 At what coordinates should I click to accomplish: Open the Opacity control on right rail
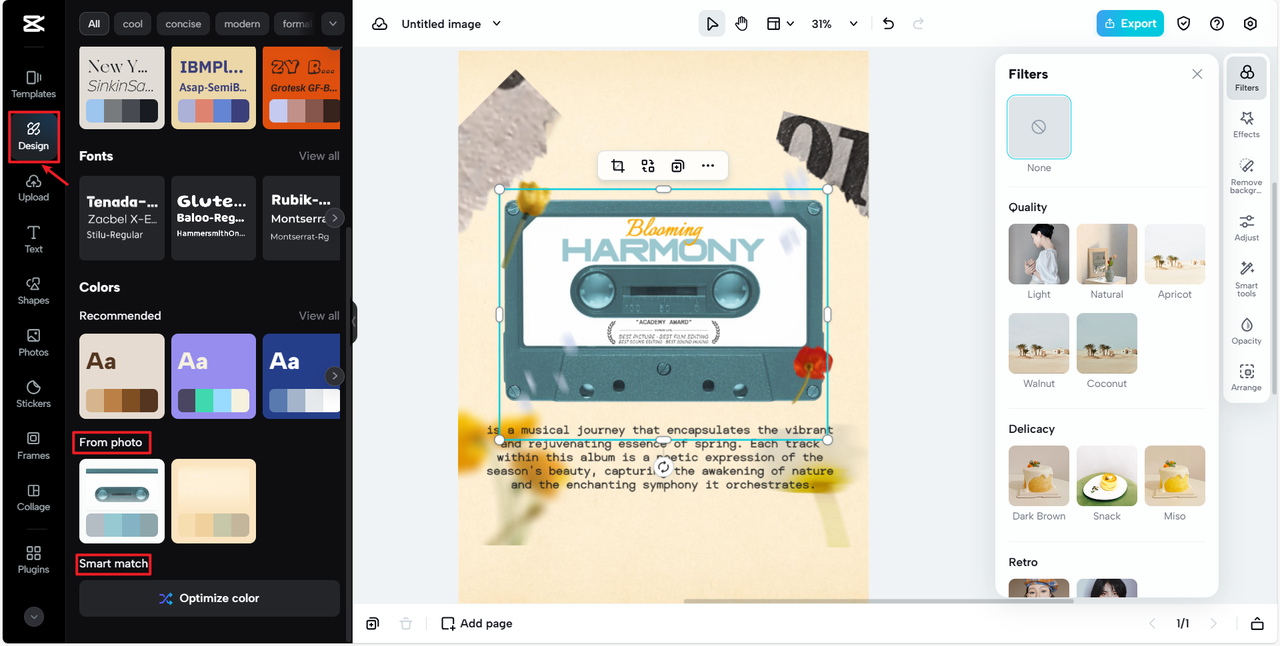[1246, 331]
